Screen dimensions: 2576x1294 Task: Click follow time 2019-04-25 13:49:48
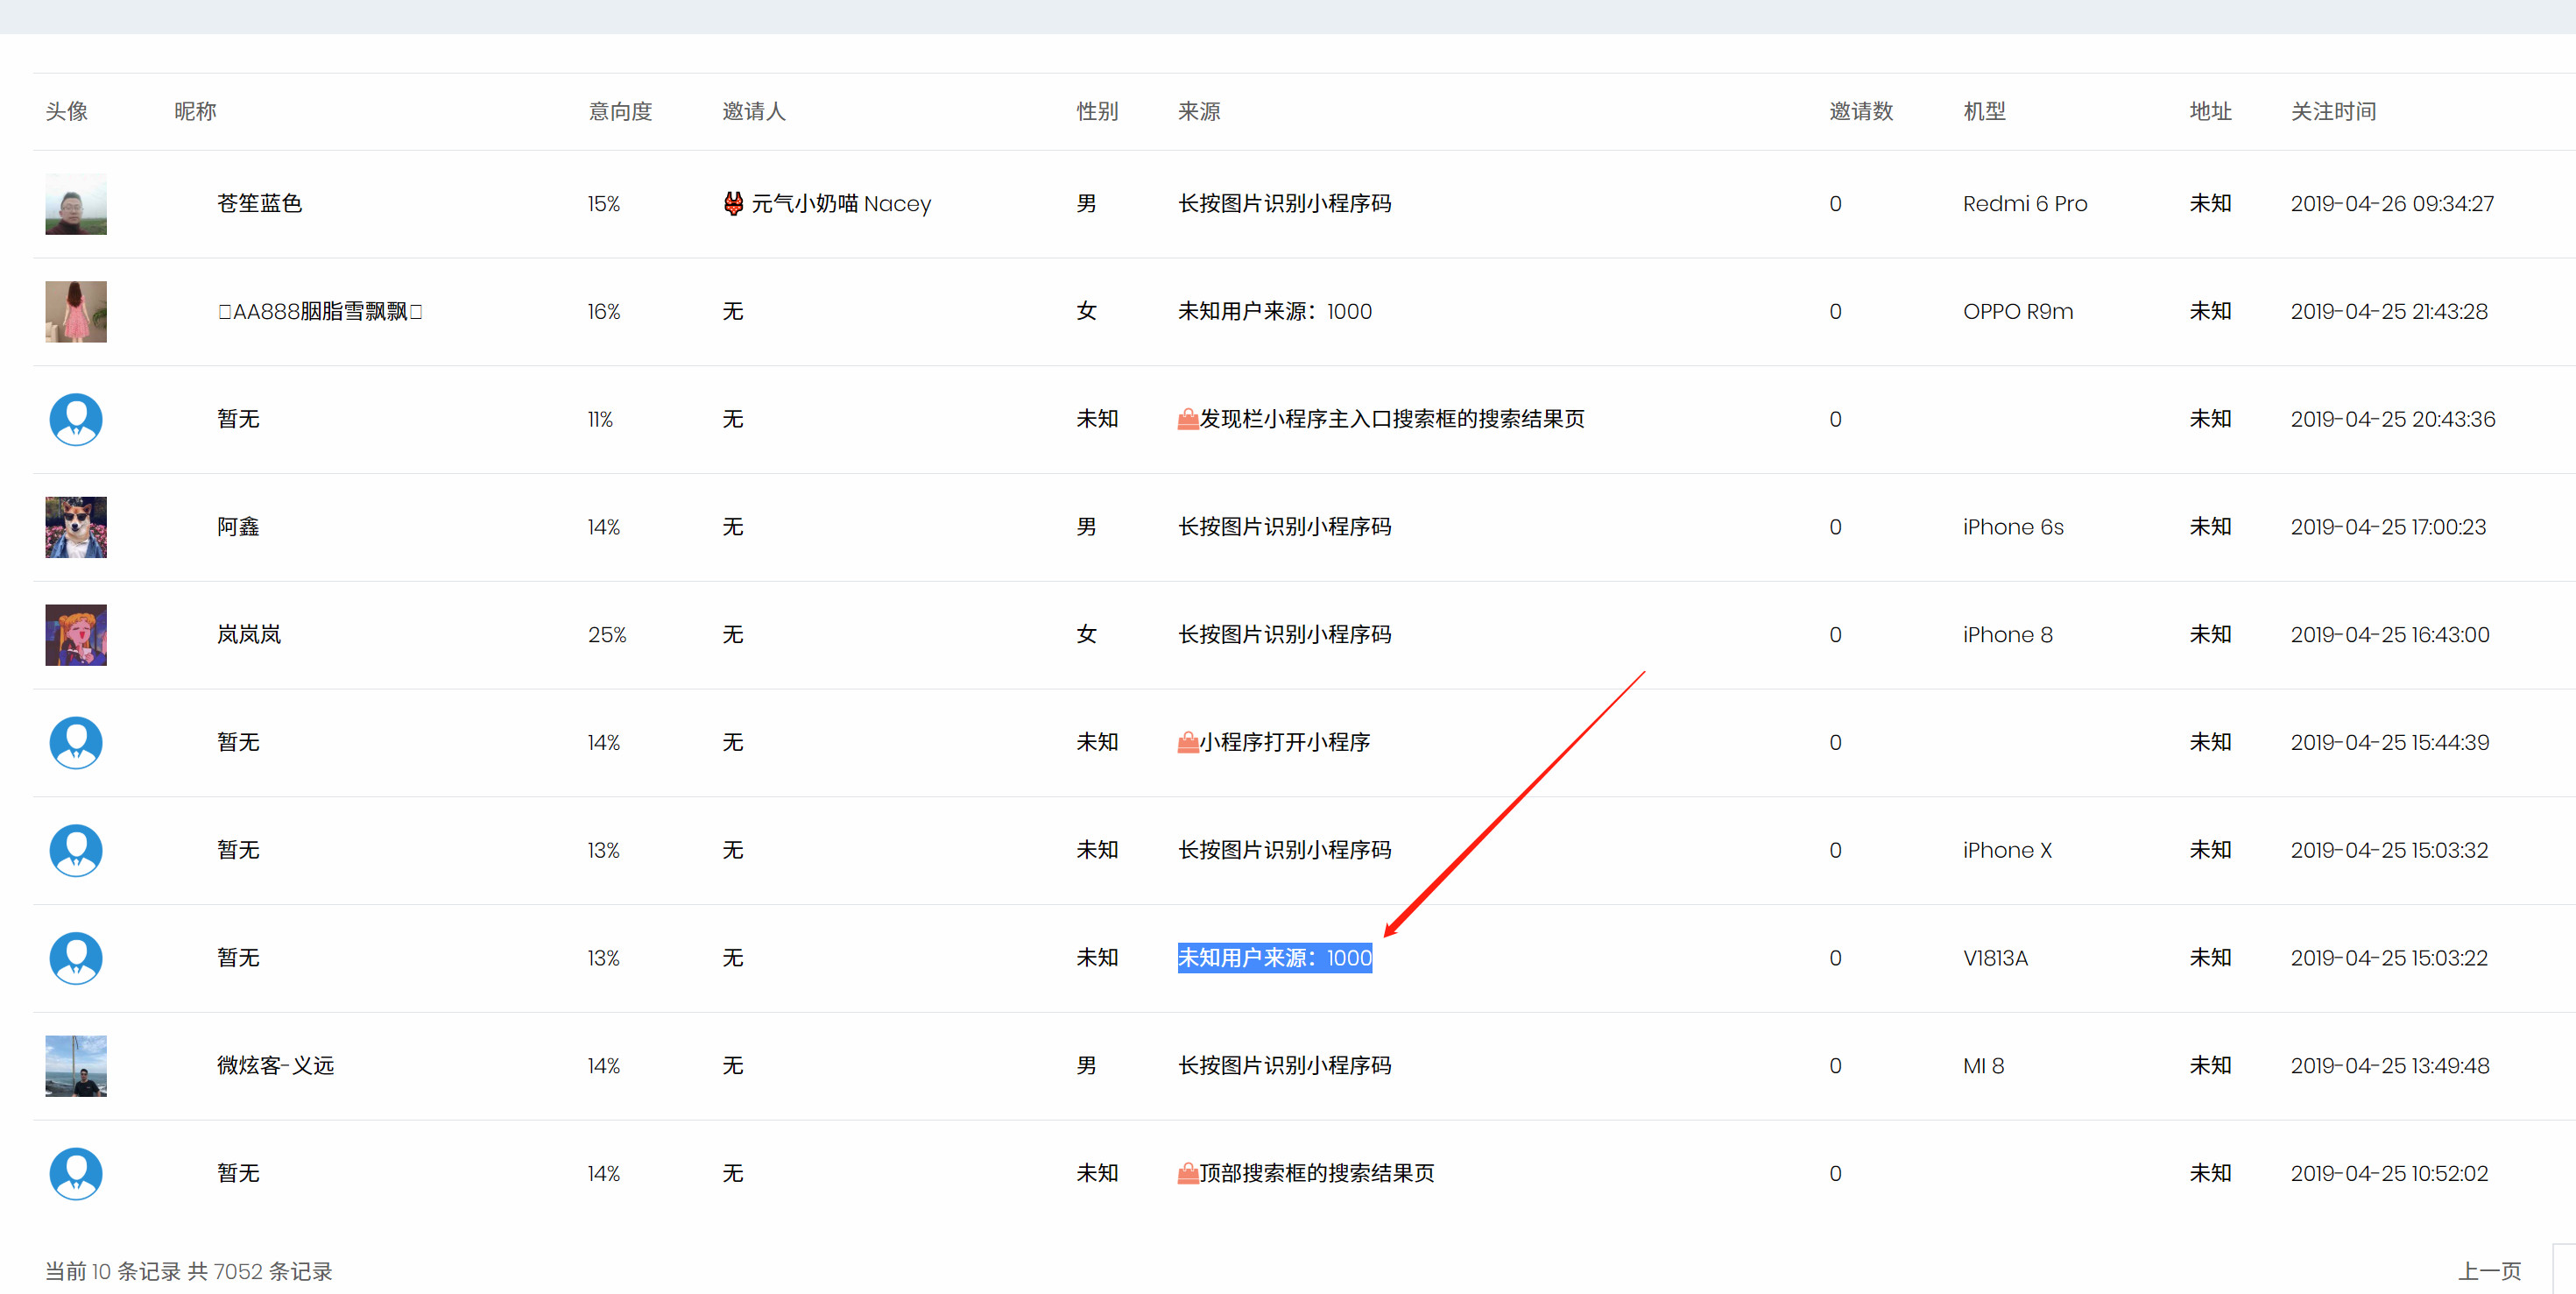[2390, 1066]
